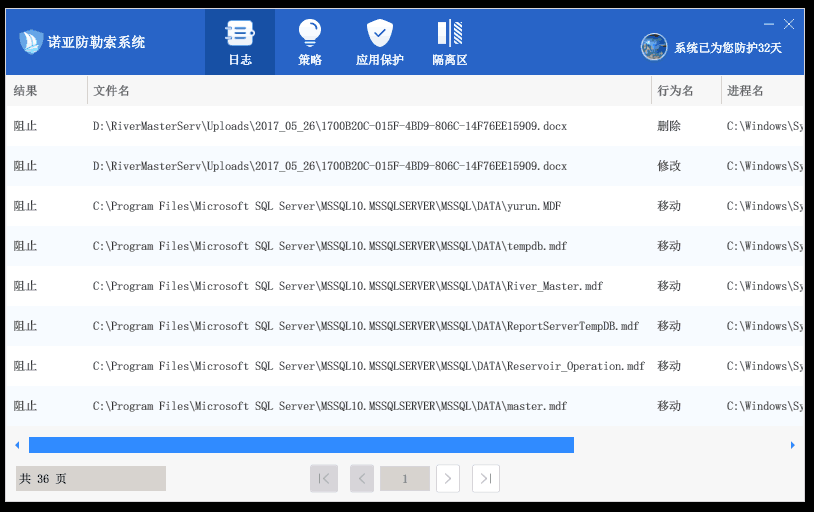Select the yurun.MDF file row
Screen dimensions: 814x512
coord(405,206)
